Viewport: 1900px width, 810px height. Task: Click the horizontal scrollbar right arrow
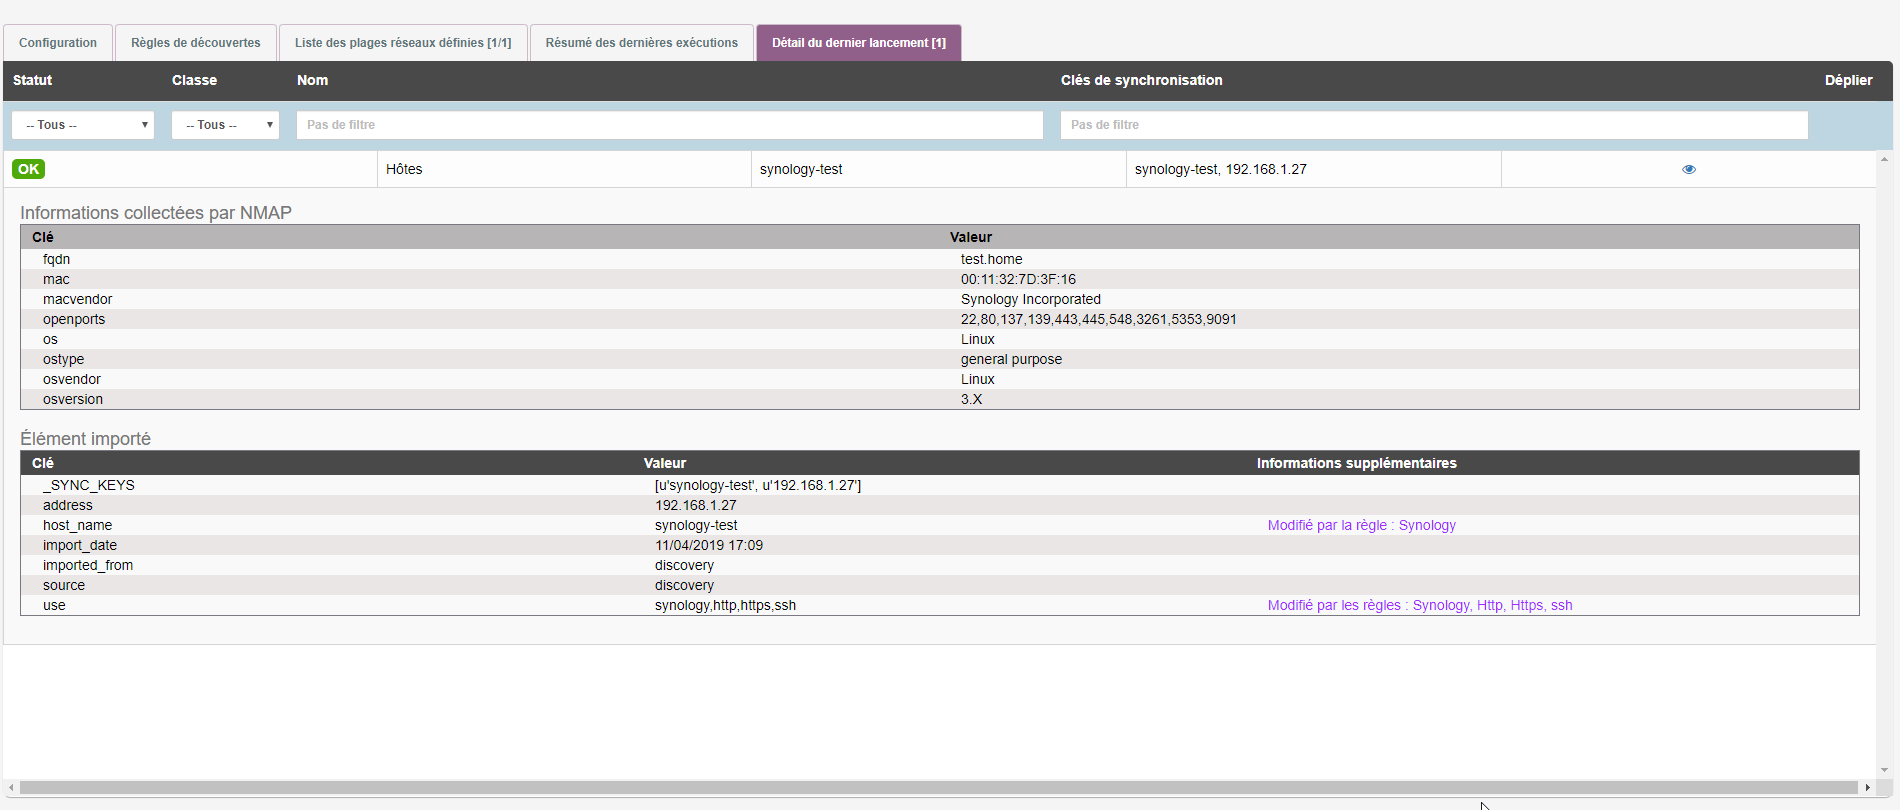pos(1867,787)
